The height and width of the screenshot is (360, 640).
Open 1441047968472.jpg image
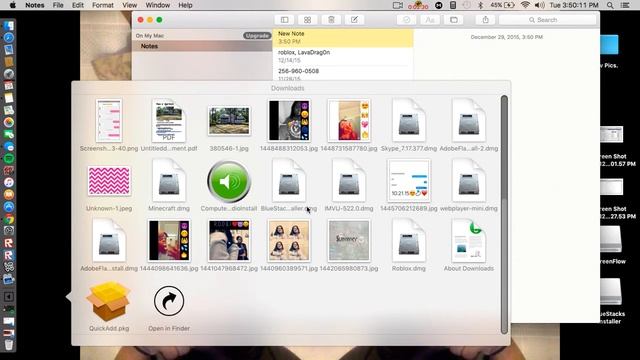click(x=229, y=245)
